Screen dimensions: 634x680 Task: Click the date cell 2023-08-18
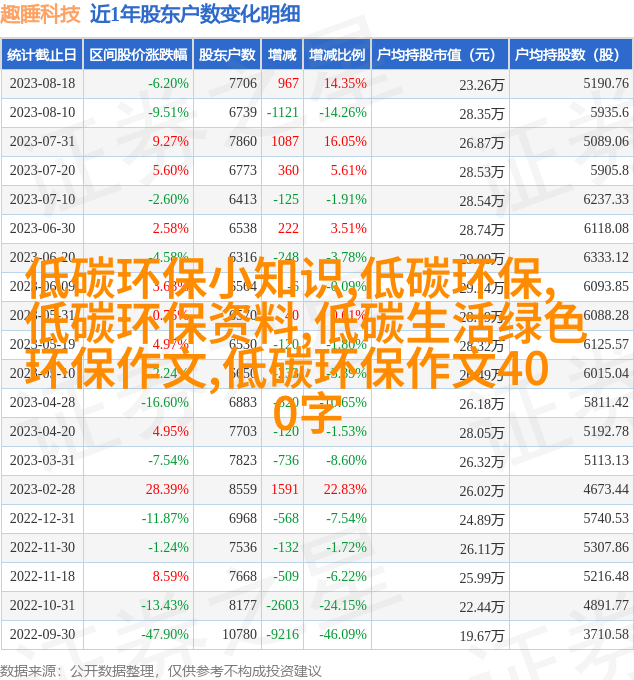(x=42, y=83)
